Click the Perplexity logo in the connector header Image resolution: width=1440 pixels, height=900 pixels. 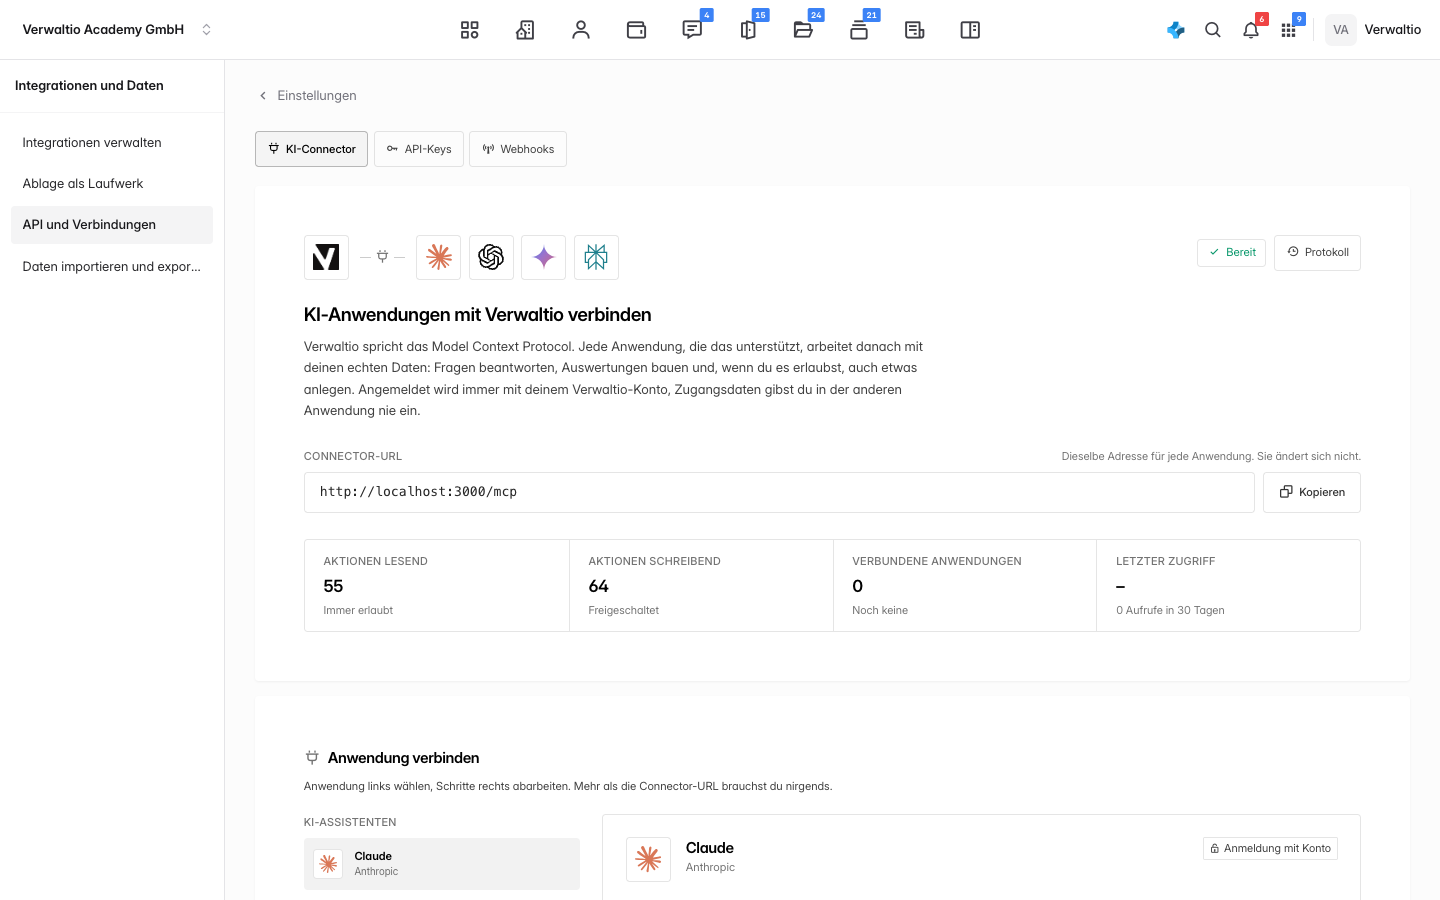(596, 257)
